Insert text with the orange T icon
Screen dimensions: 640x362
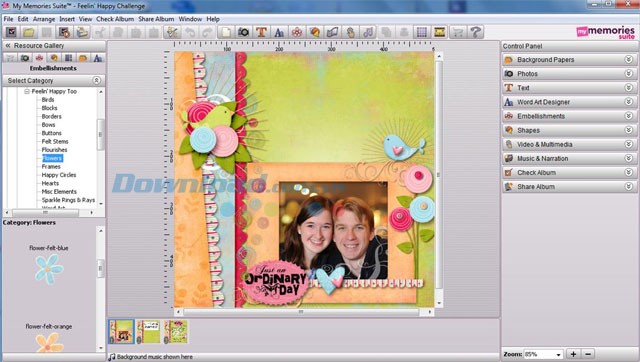point(261,32)
